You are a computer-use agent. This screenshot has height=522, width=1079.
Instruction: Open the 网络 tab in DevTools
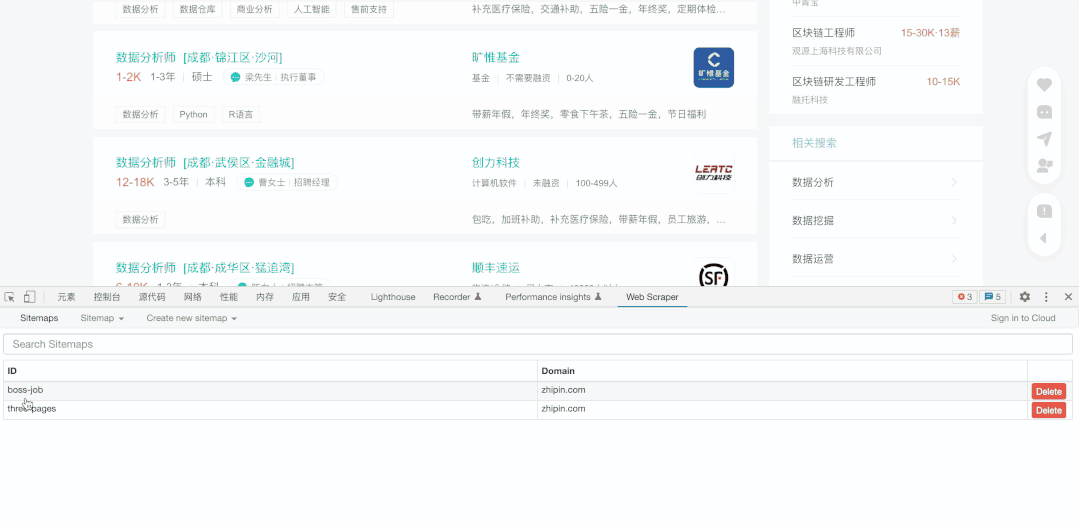193,297
